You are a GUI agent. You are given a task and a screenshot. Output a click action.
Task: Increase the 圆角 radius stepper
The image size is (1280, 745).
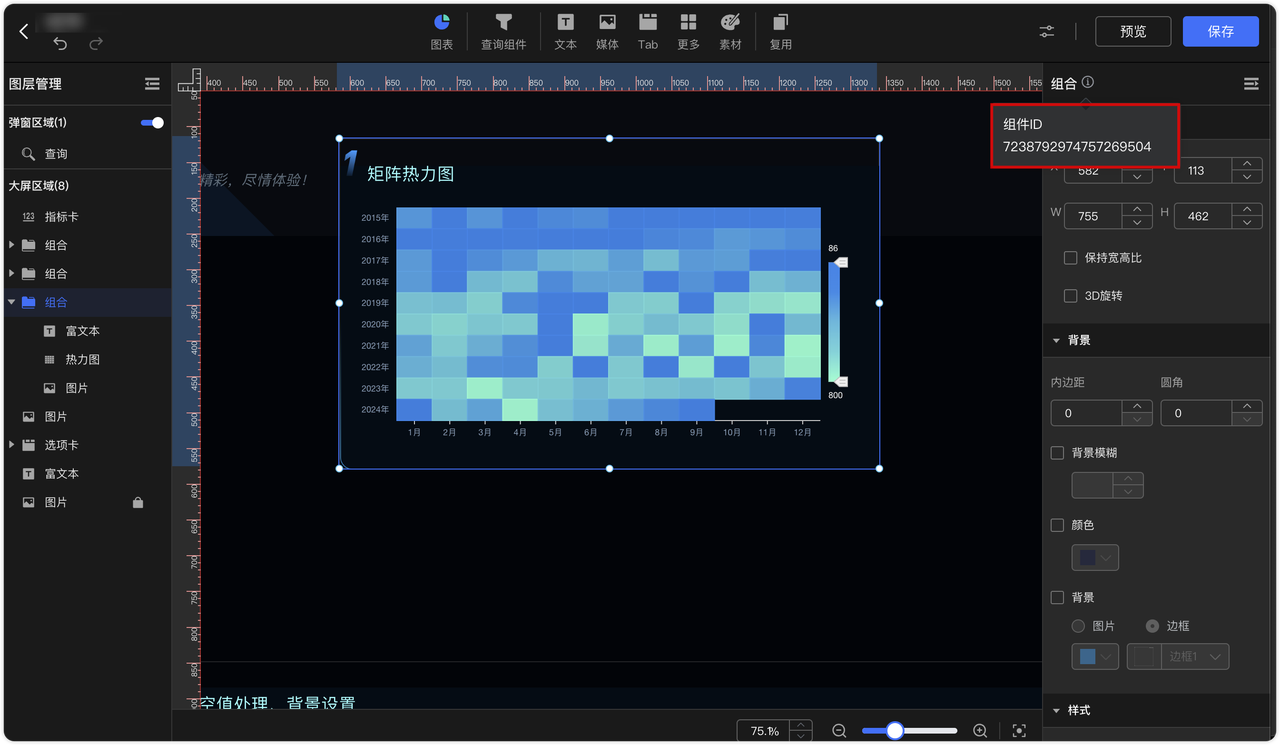[1246, 407]
